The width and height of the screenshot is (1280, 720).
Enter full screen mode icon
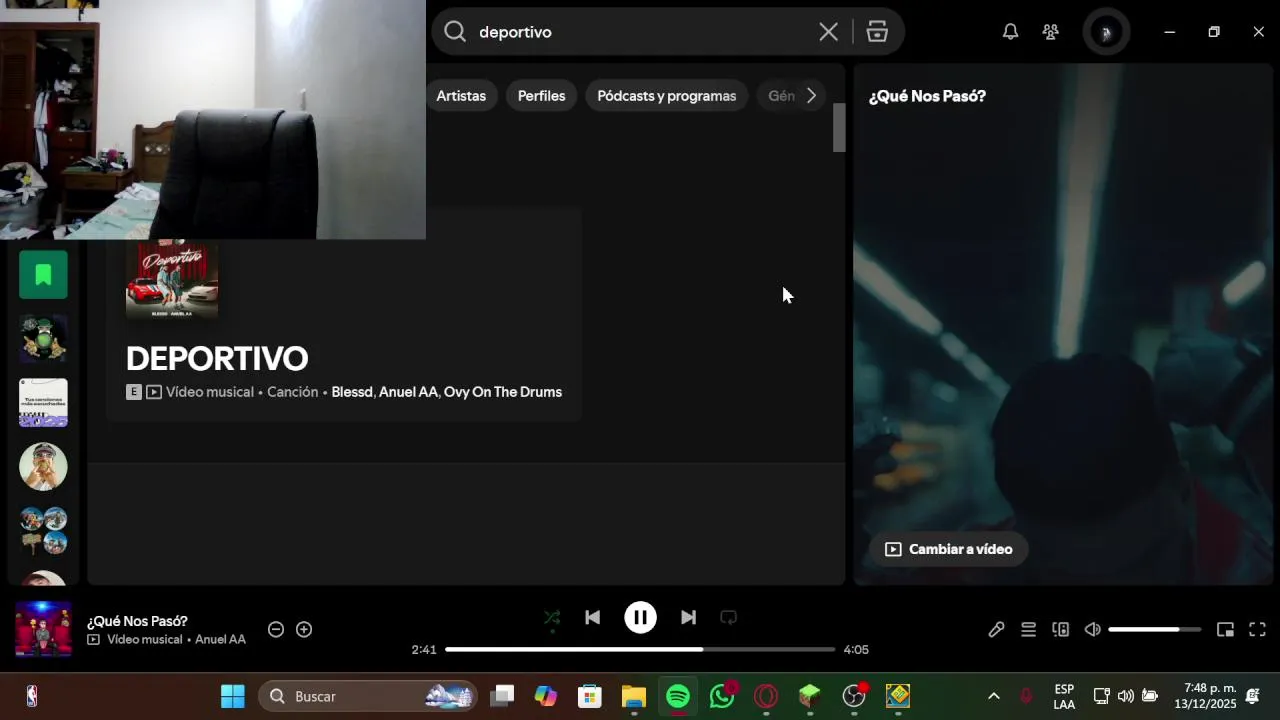(1257, 629)
